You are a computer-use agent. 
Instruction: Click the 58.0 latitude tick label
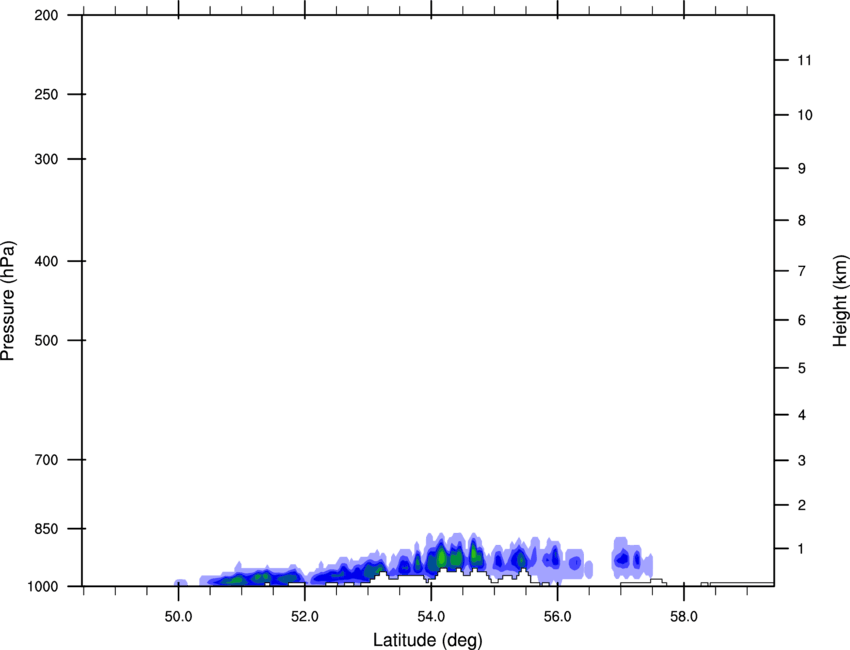684,617
